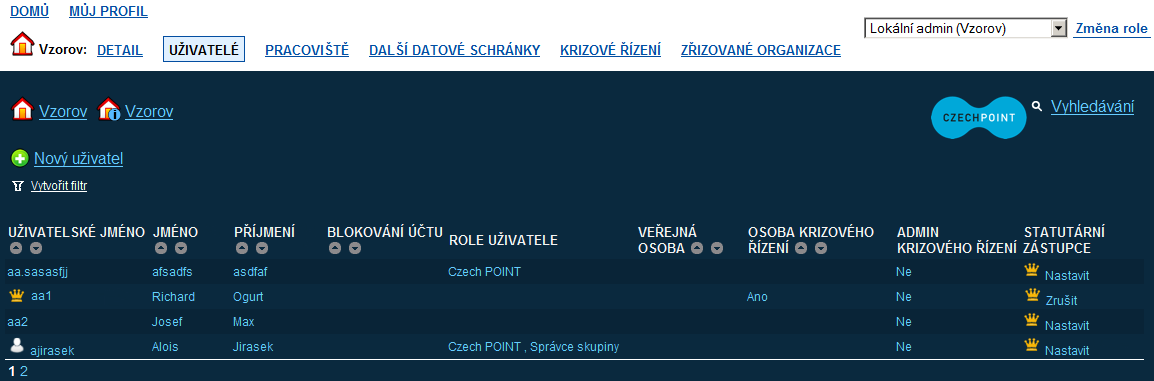The width and height of the screenshot is (1154, 381).
Task: Click the Czech POINT logo
Action: 979,118
